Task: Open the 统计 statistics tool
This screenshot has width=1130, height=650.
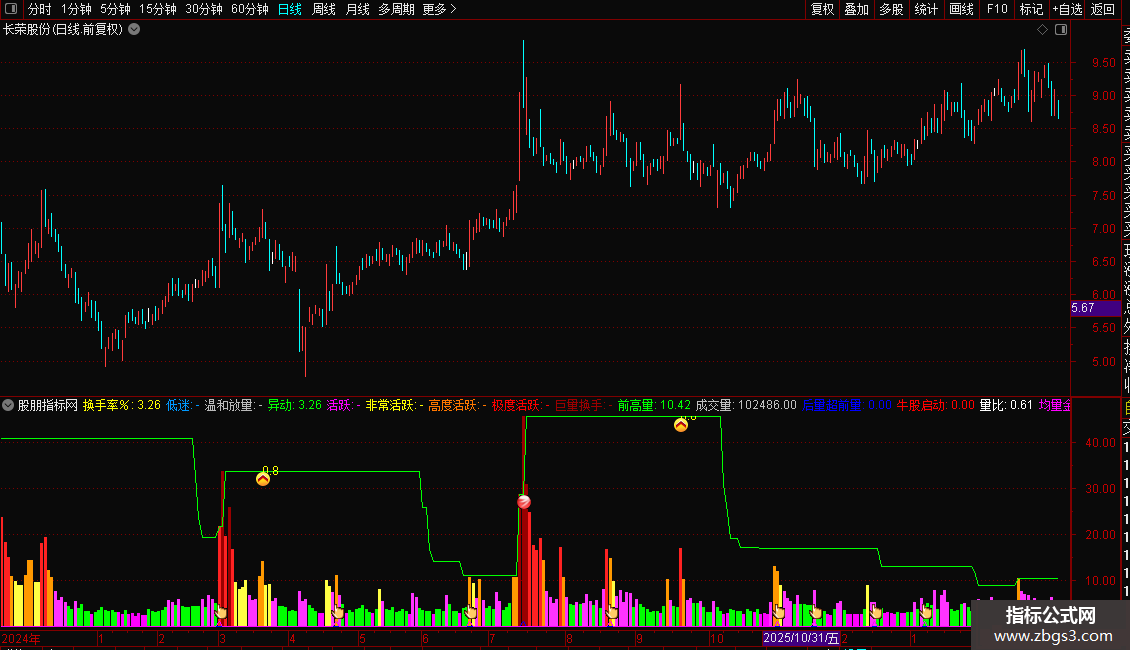Action: (x=926, y=9)
